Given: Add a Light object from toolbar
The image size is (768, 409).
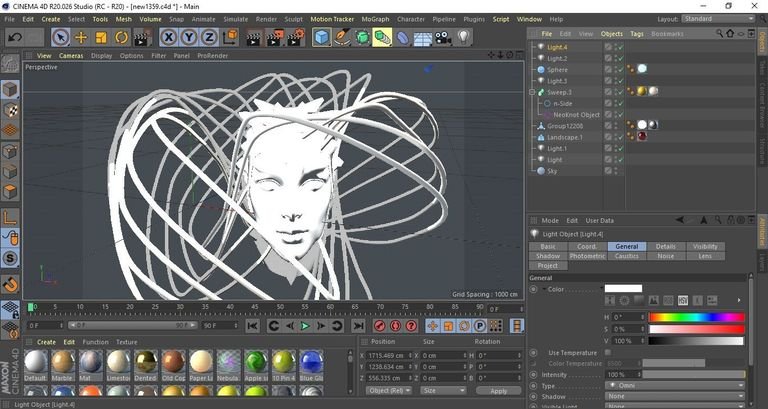Looking at the screenshot, I should pos(464,37).
